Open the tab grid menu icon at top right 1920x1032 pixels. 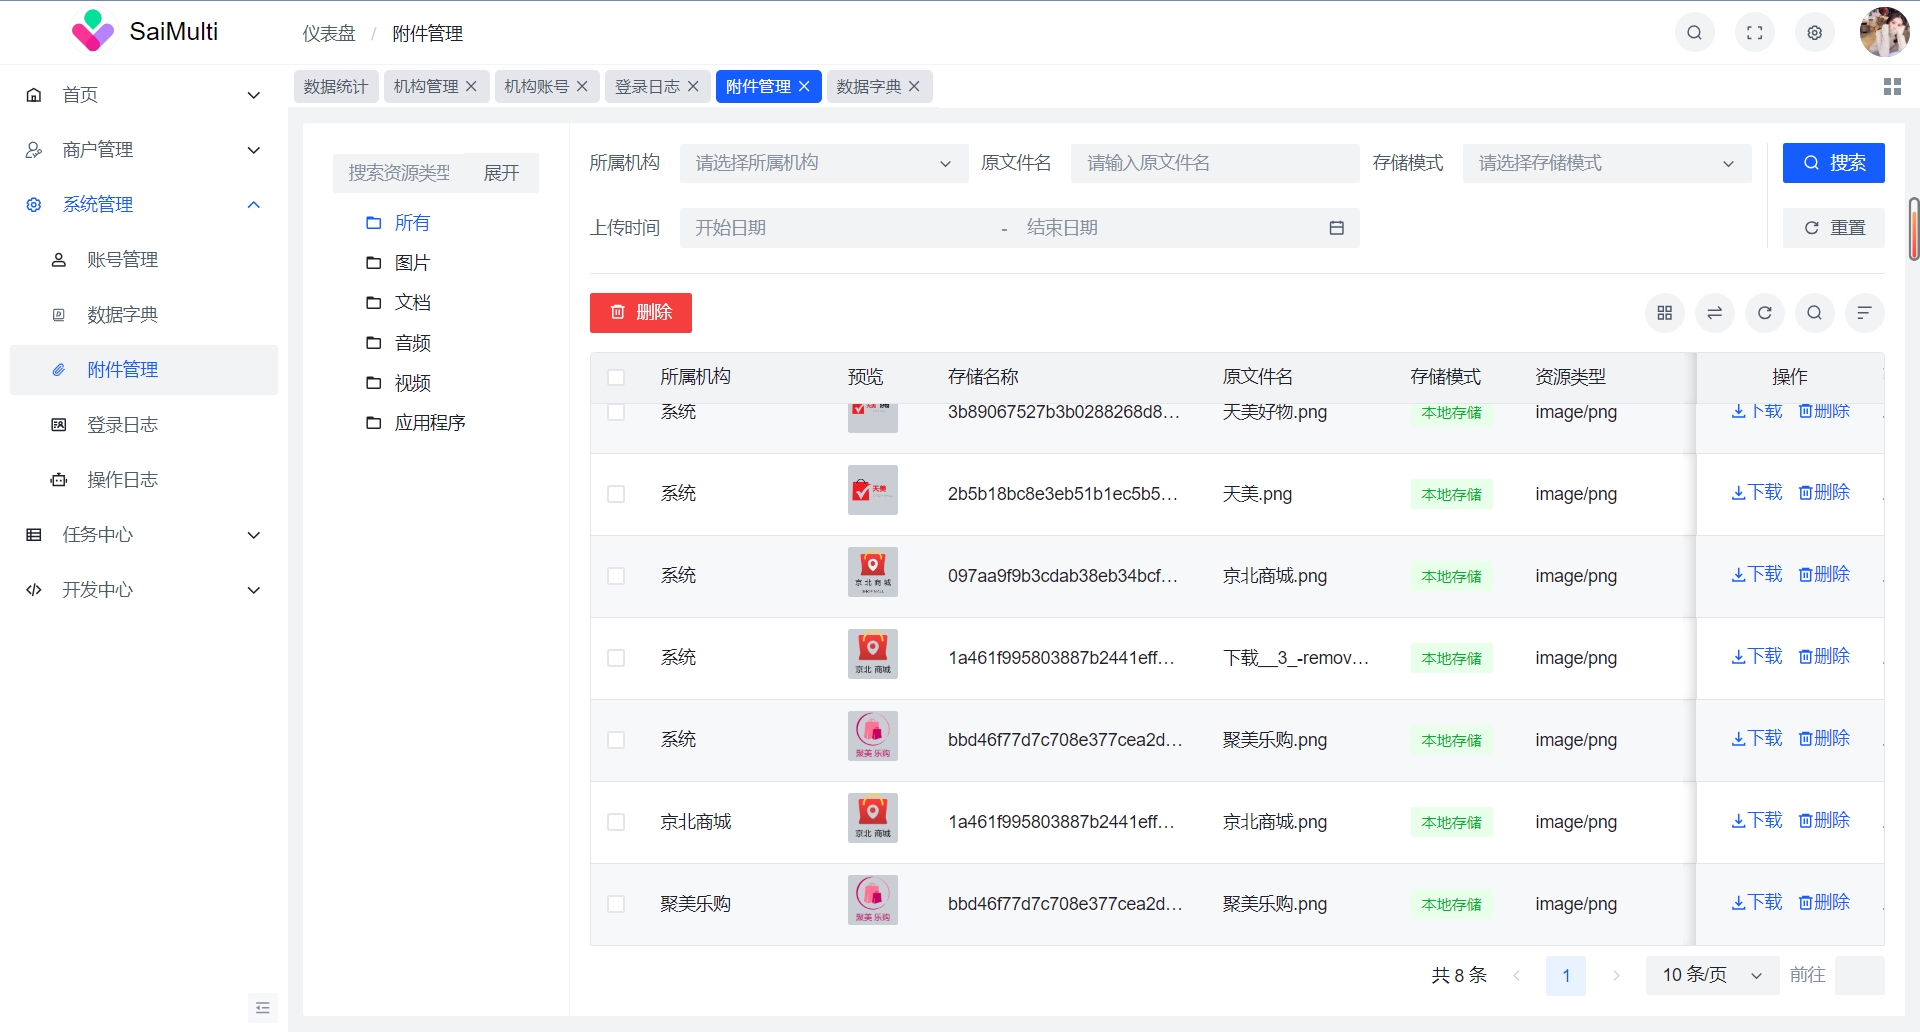(1891, 87)
